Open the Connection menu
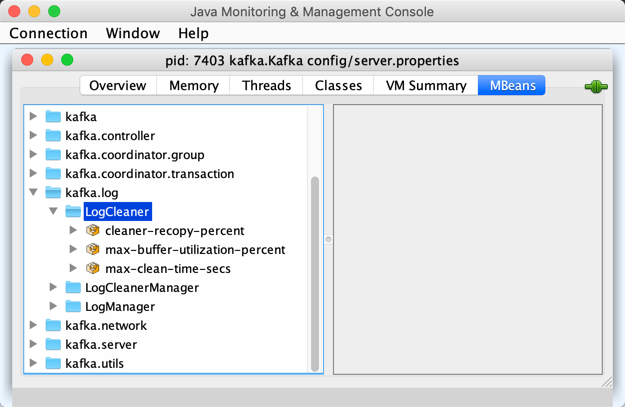The width and height of the screenshot is (625, 407). point(48,33)
